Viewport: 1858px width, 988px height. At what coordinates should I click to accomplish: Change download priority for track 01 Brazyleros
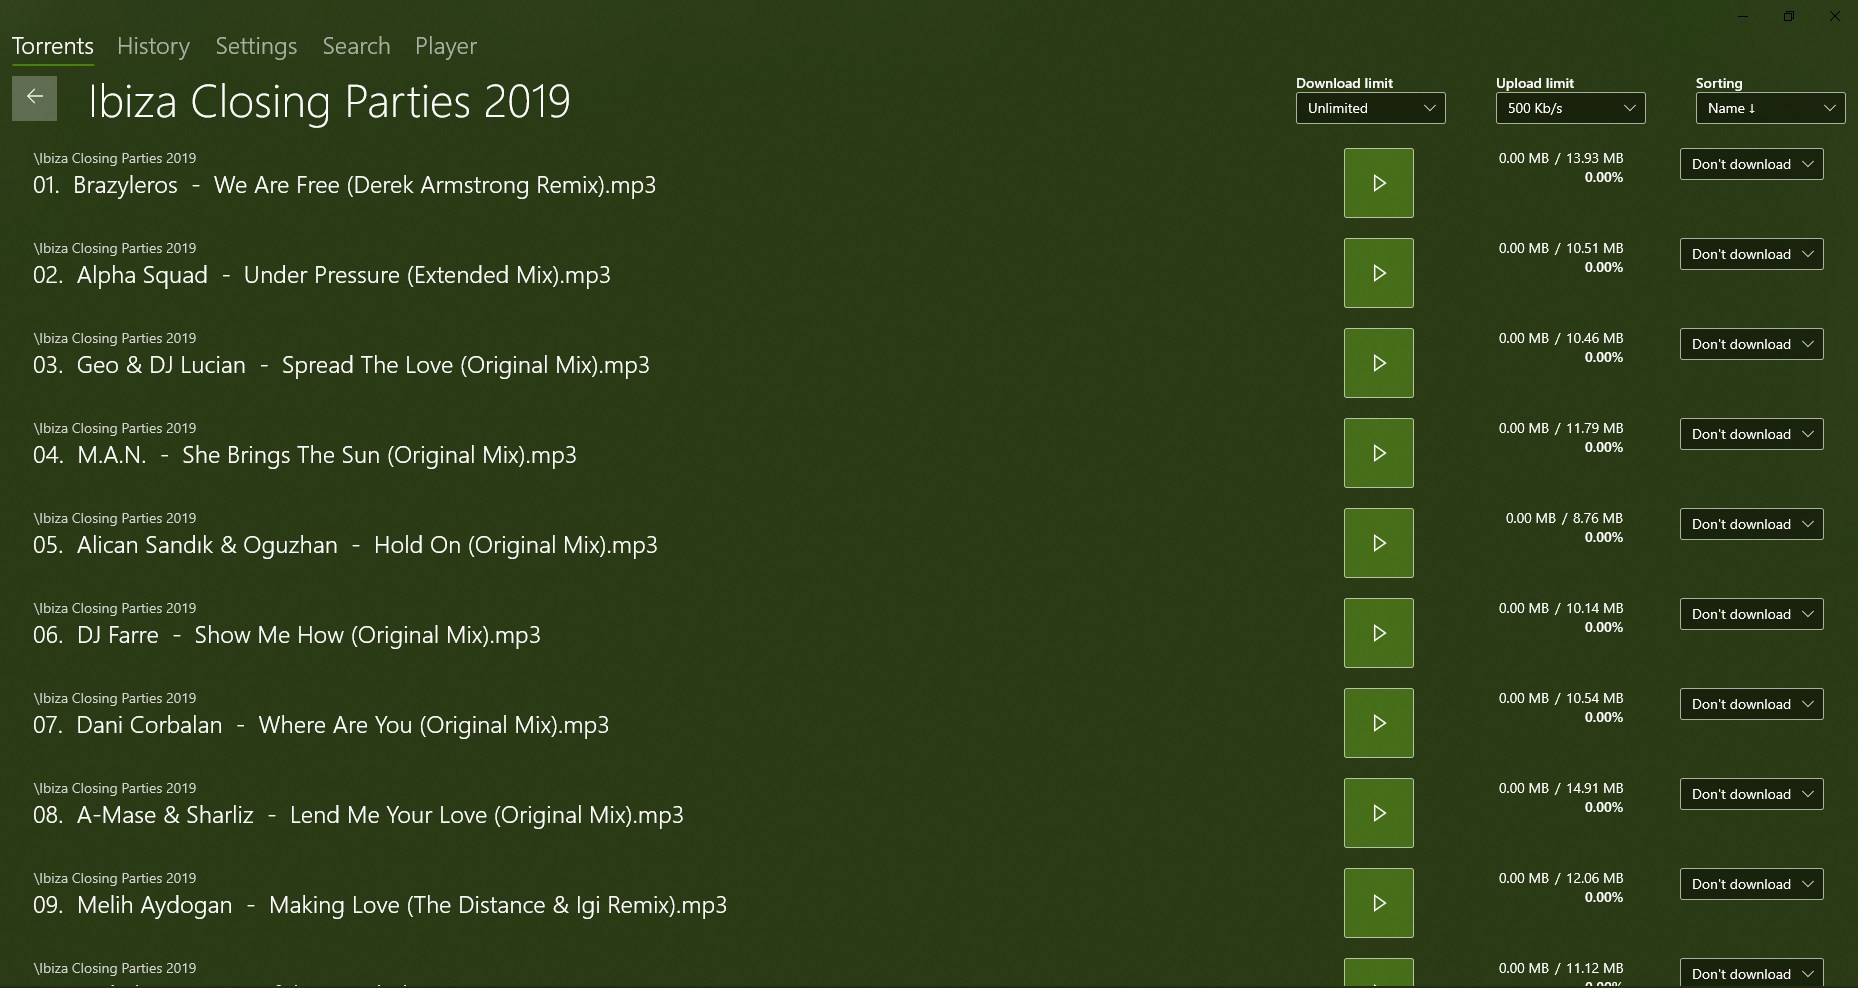click(x=1751, y=164)
